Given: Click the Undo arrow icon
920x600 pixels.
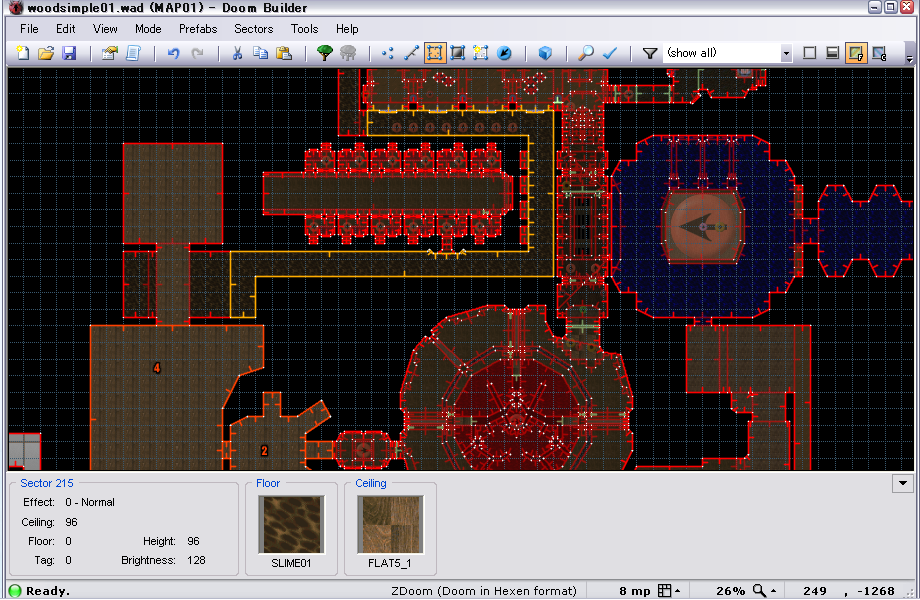Looking at the screenshot, I should [173, 53].
